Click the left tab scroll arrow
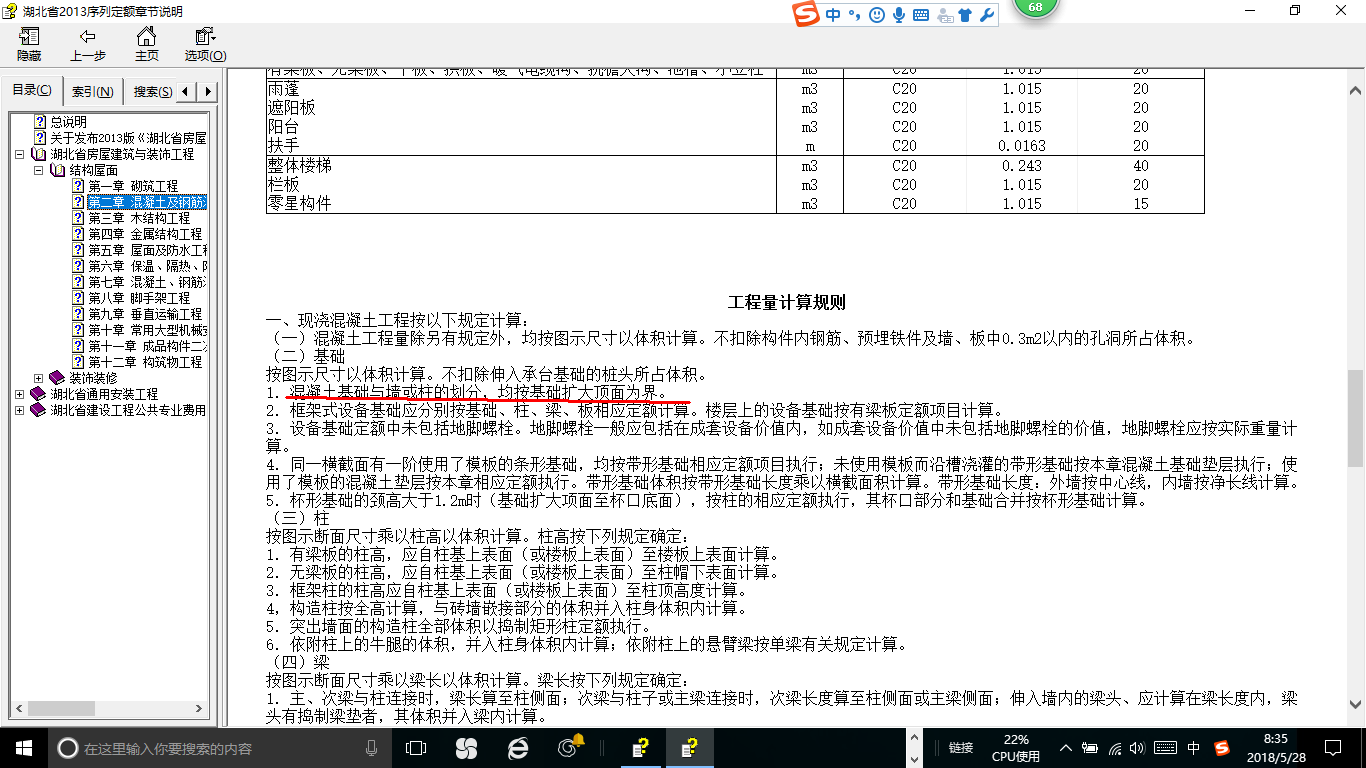The image size is (1366, 768). [187, 92]
